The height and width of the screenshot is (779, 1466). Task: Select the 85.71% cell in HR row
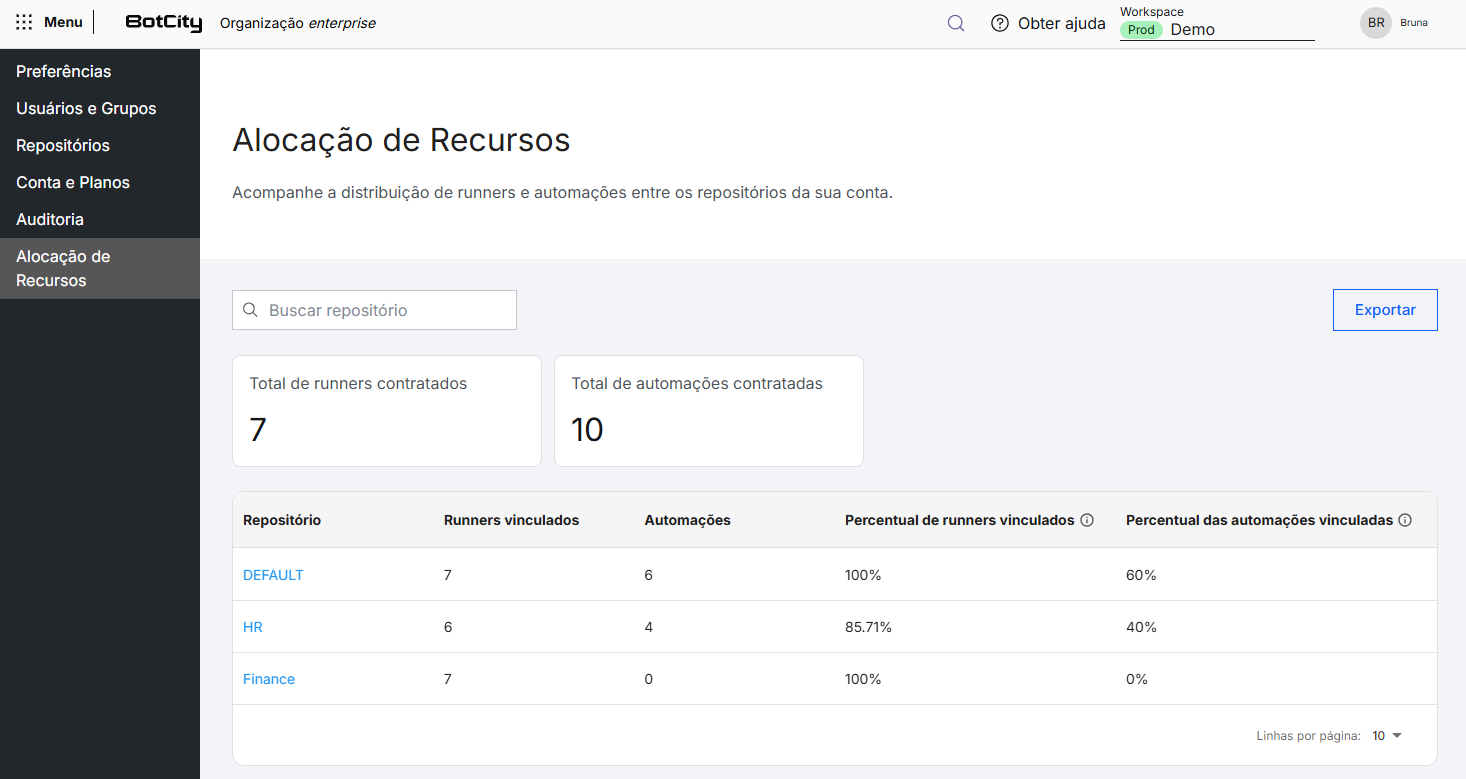tap(868, 627)
